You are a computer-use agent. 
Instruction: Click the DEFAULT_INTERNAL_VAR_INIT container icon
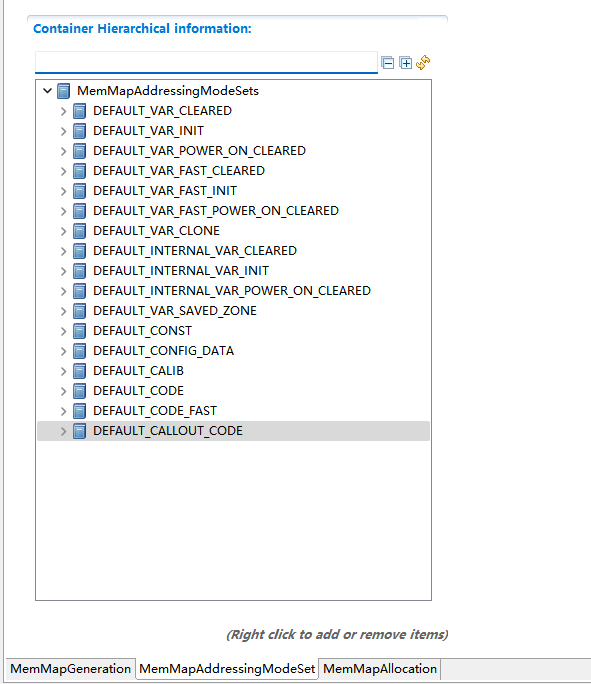(x=79, y=271)
